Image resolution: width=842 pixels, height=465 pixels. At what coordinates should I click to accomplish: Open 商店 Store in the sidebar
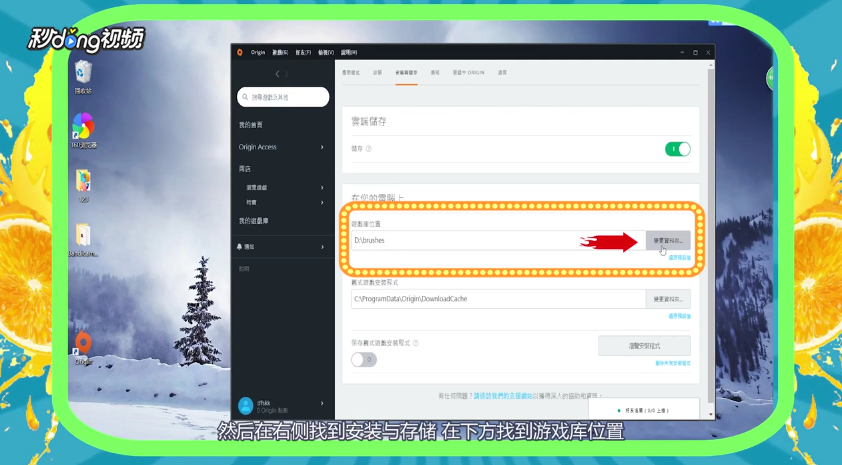245,169
